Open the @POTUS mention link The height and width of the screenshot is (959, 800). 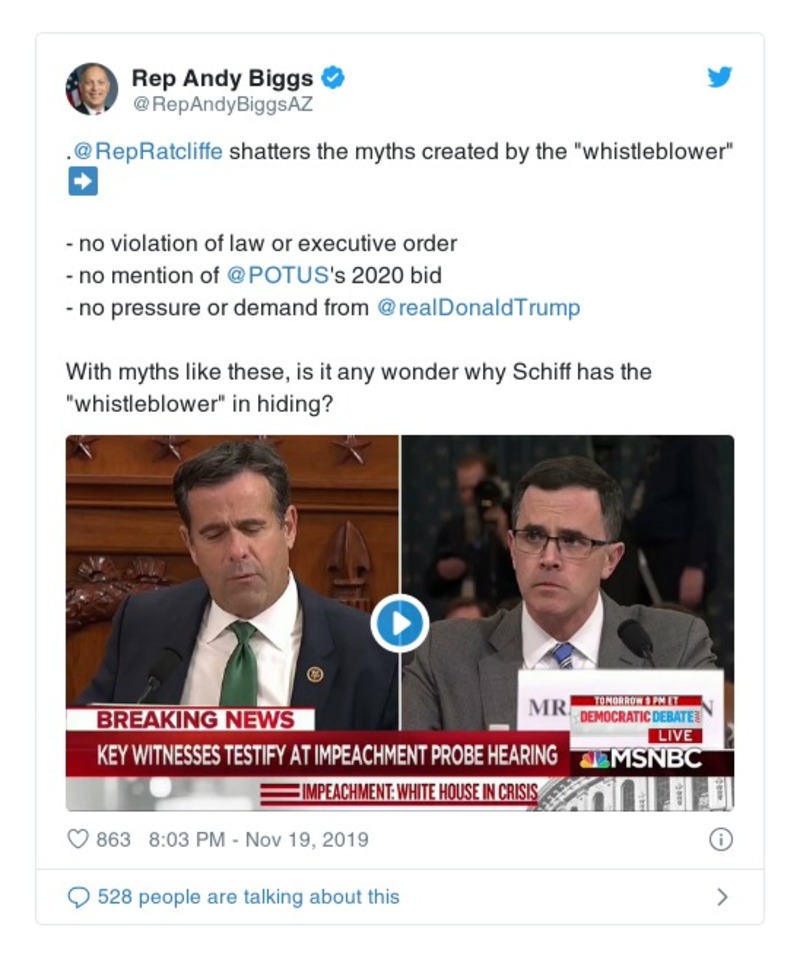coord(277,276)
